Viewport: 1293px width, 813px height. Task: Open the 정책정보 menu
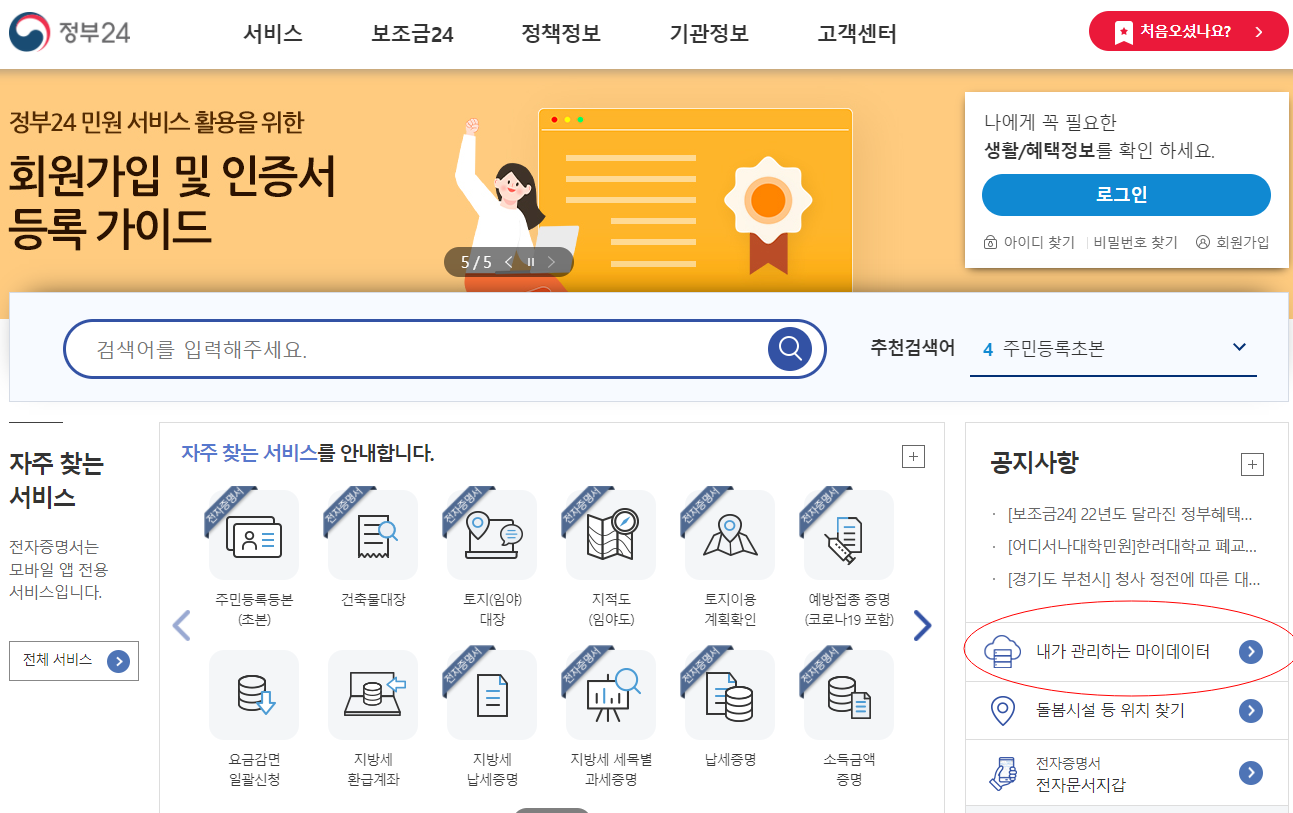(x=561, y=34)
